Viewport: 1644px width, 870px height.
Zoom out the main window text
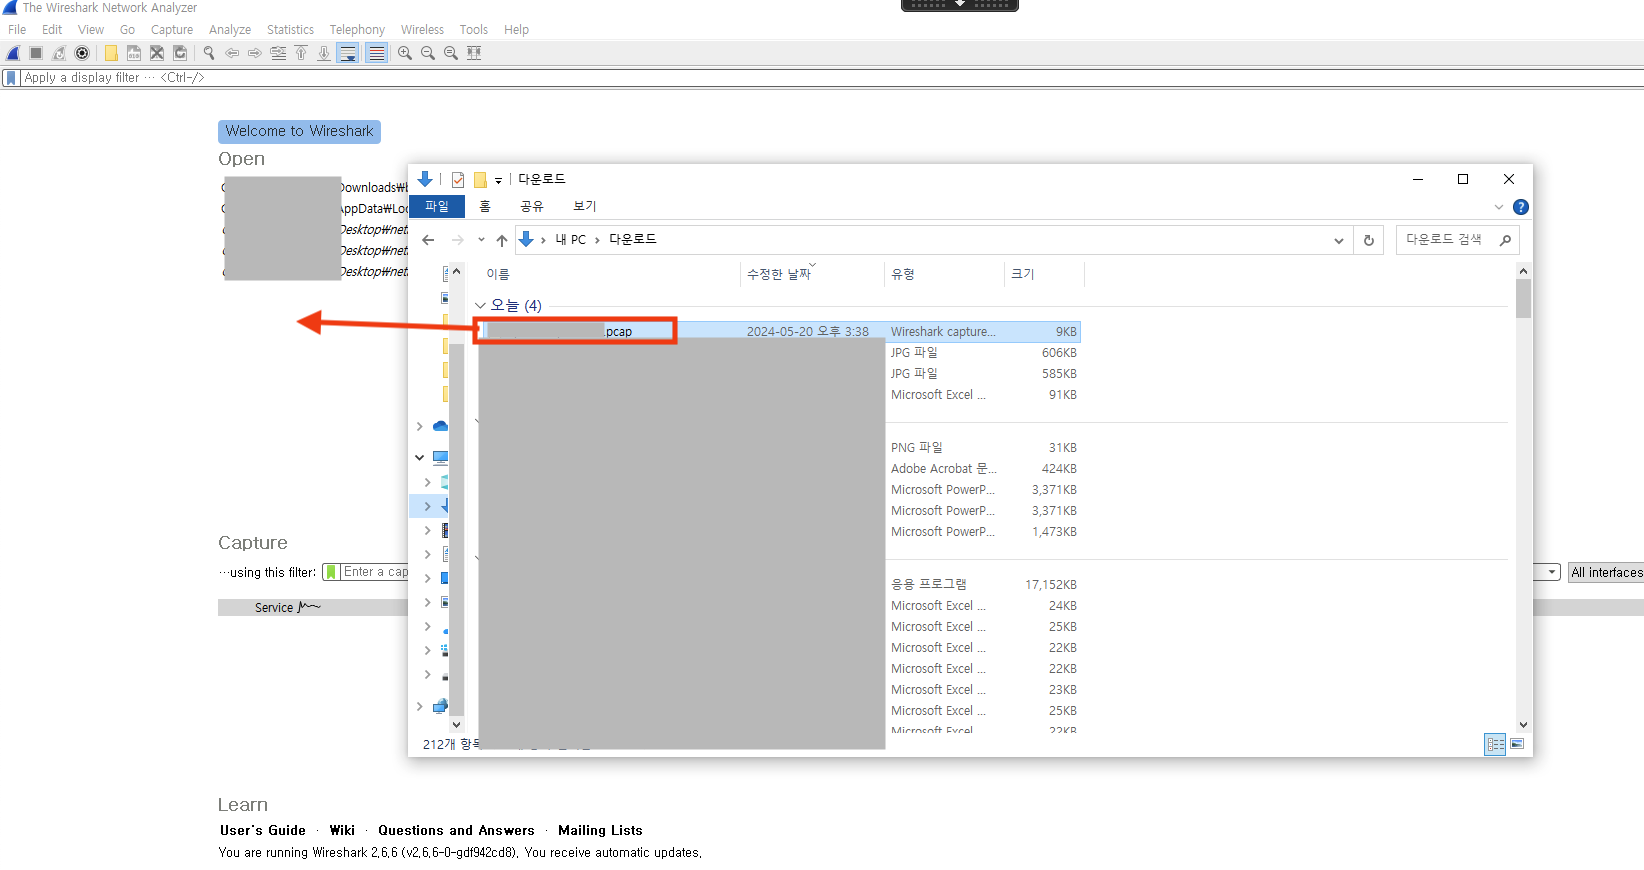tap(428, 53)
